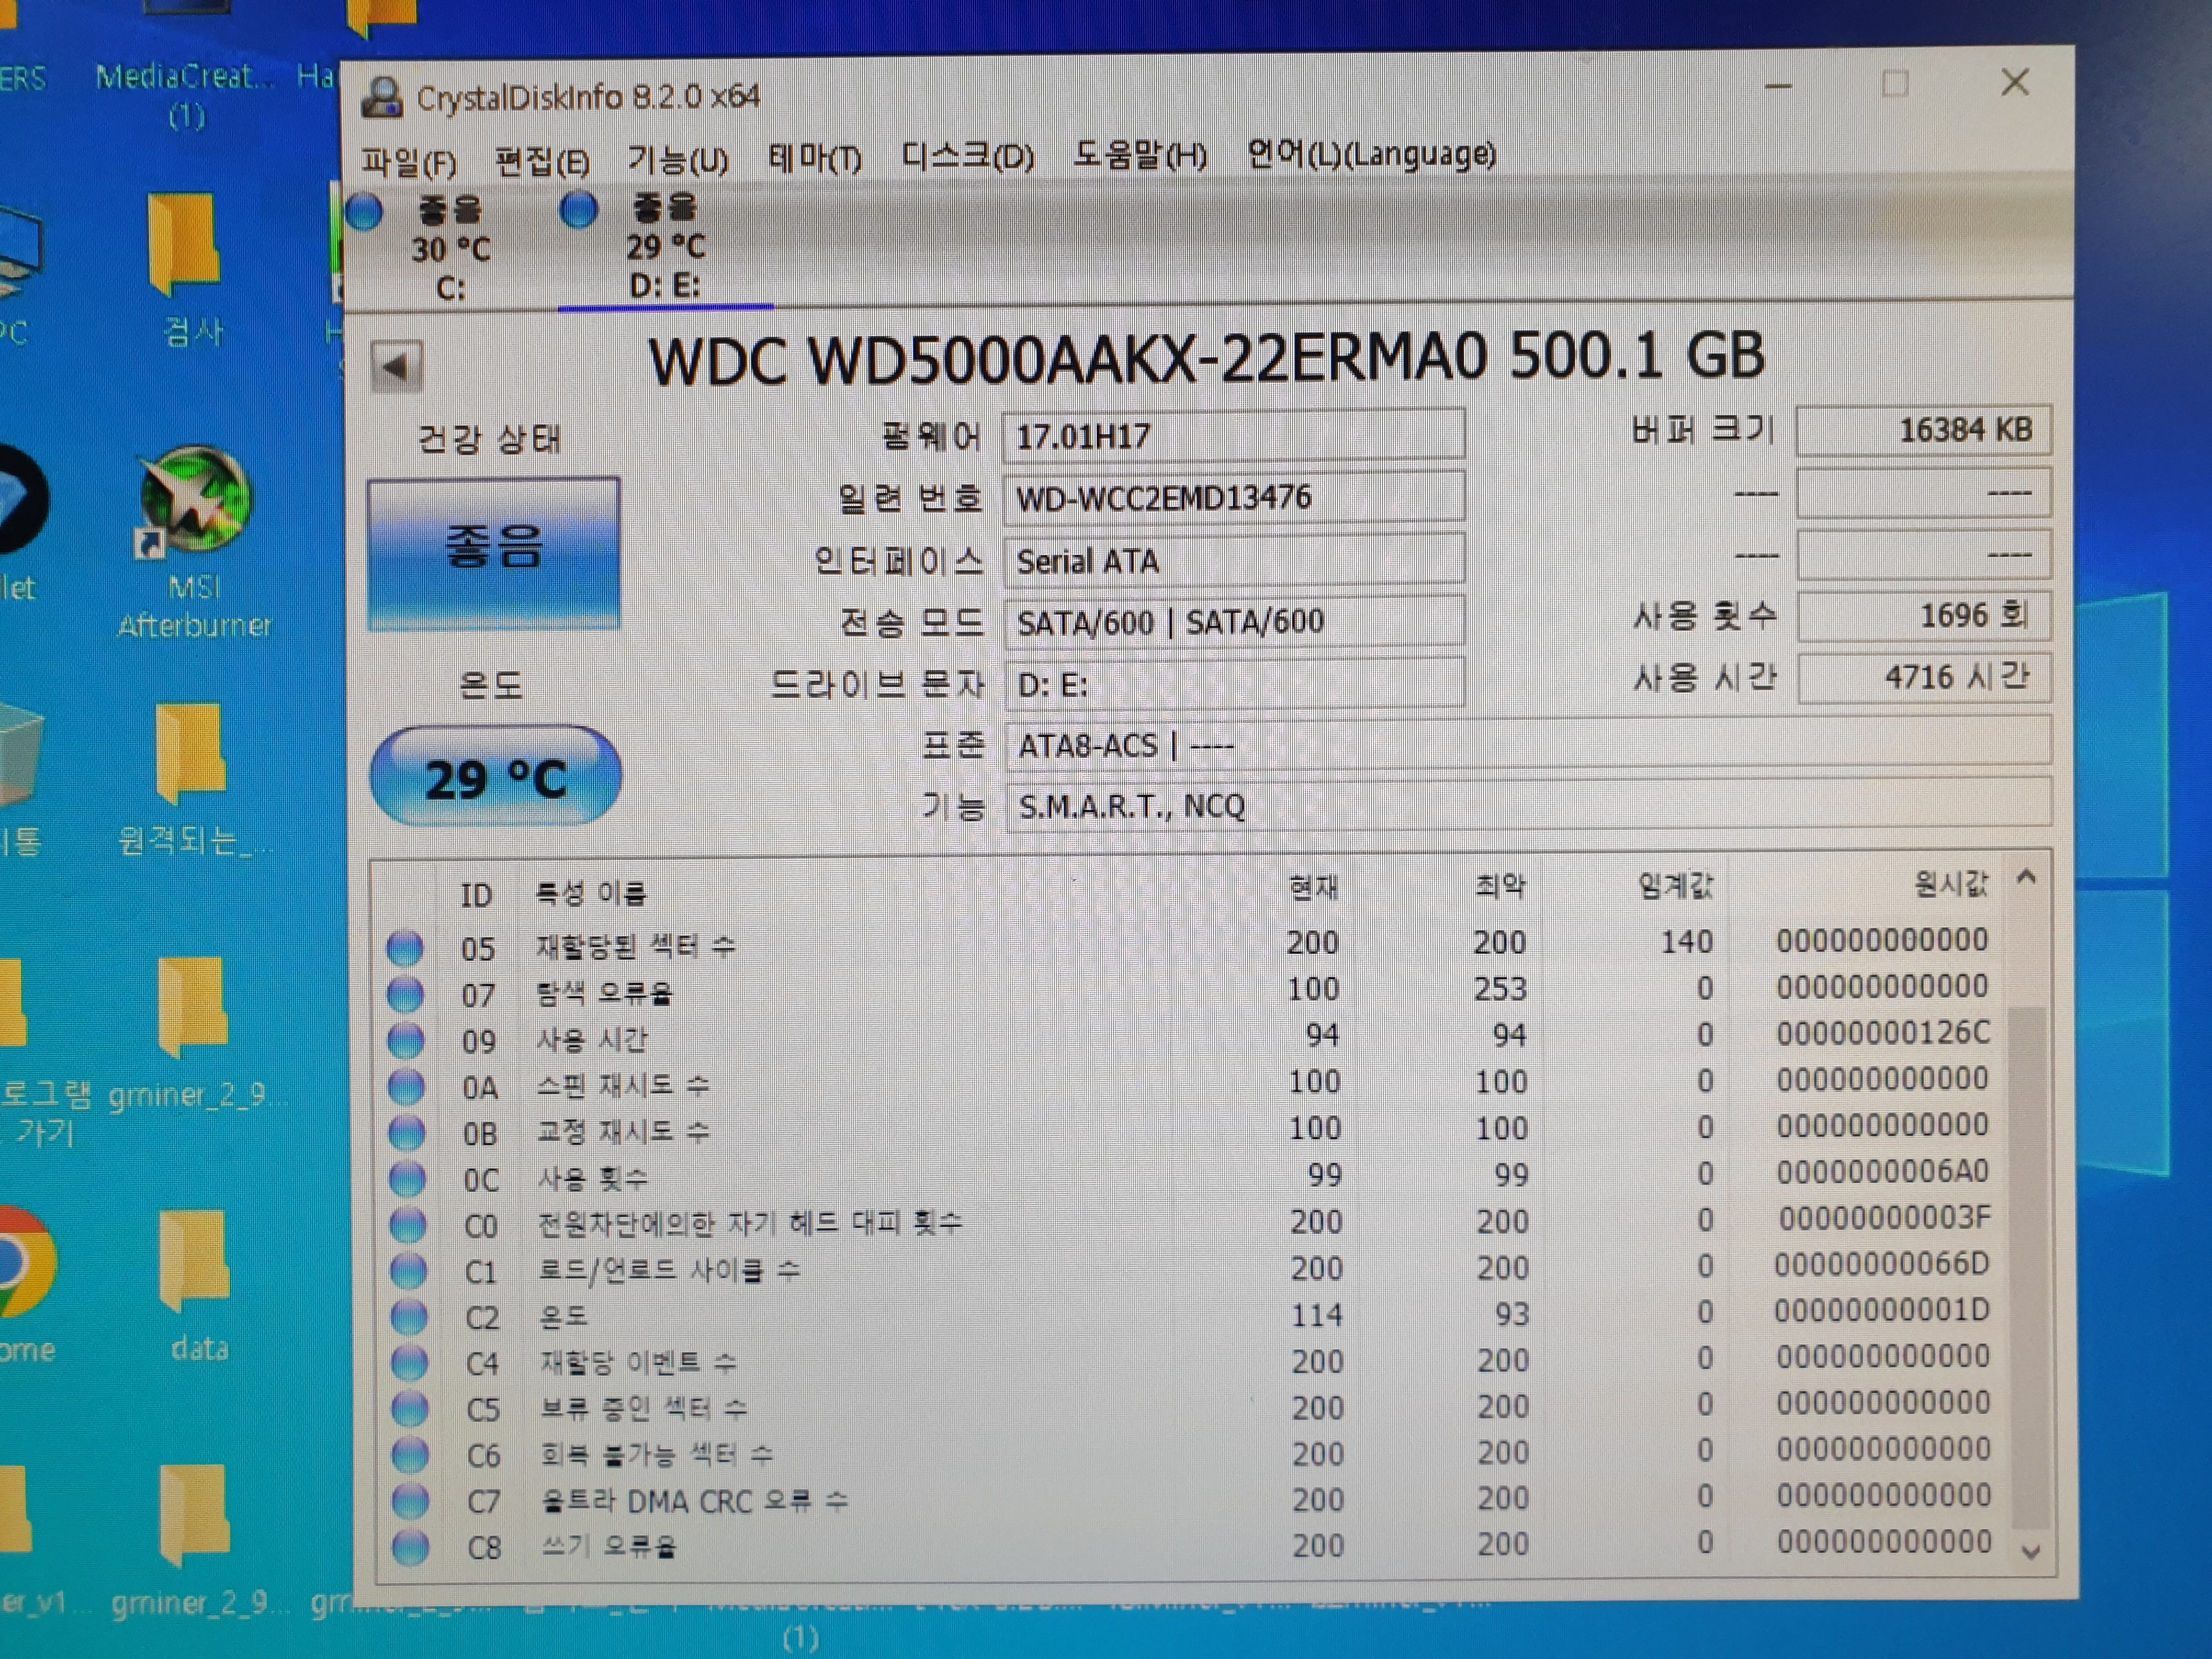Screen dimensions: 2212x1659
Task: Click the drive letter field D: E:
Action: [1234, 684]
